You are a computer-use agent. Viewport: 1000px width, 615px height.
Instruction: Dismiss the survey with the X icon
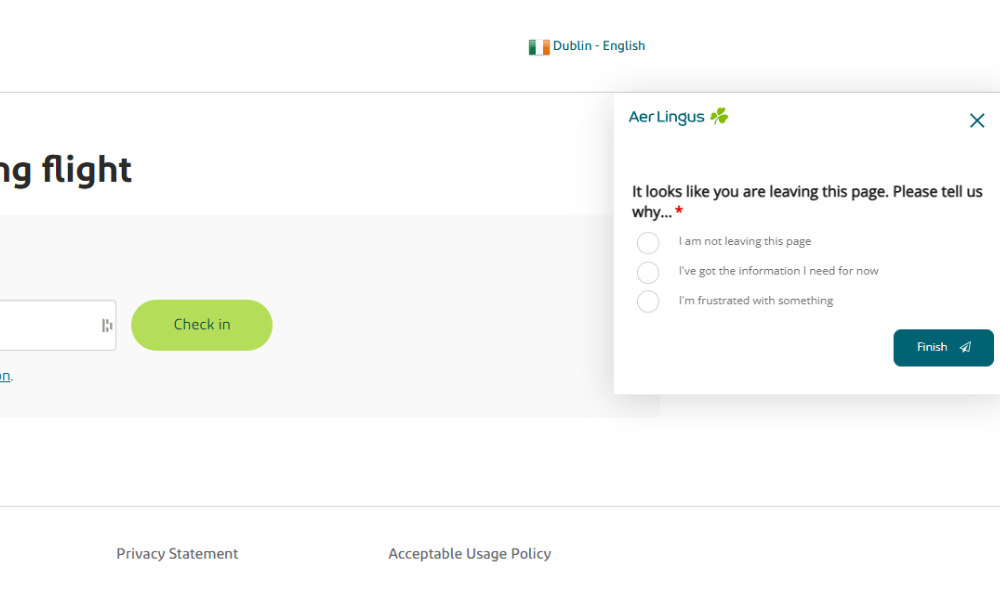[977, 120]
